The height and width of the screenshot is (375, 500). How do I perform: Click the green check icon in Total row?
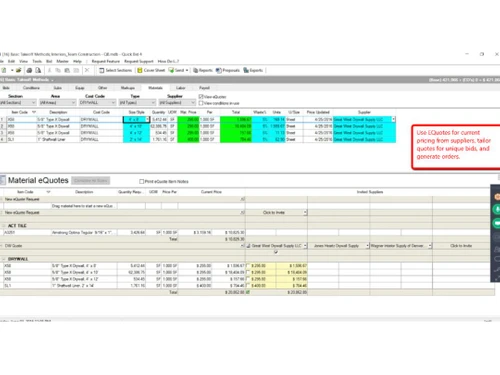[248, 292]
